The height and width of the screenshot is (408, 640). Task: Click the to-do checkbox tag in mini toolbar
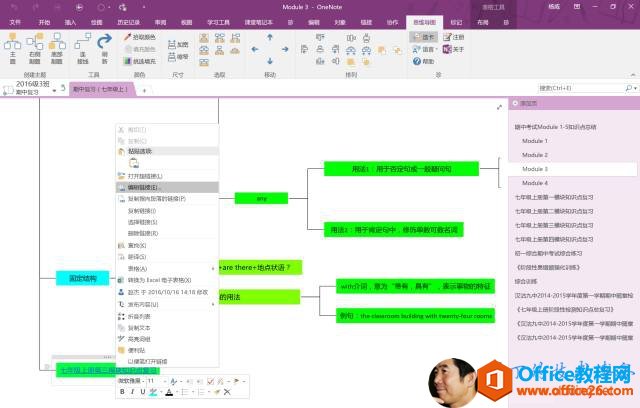211,381
